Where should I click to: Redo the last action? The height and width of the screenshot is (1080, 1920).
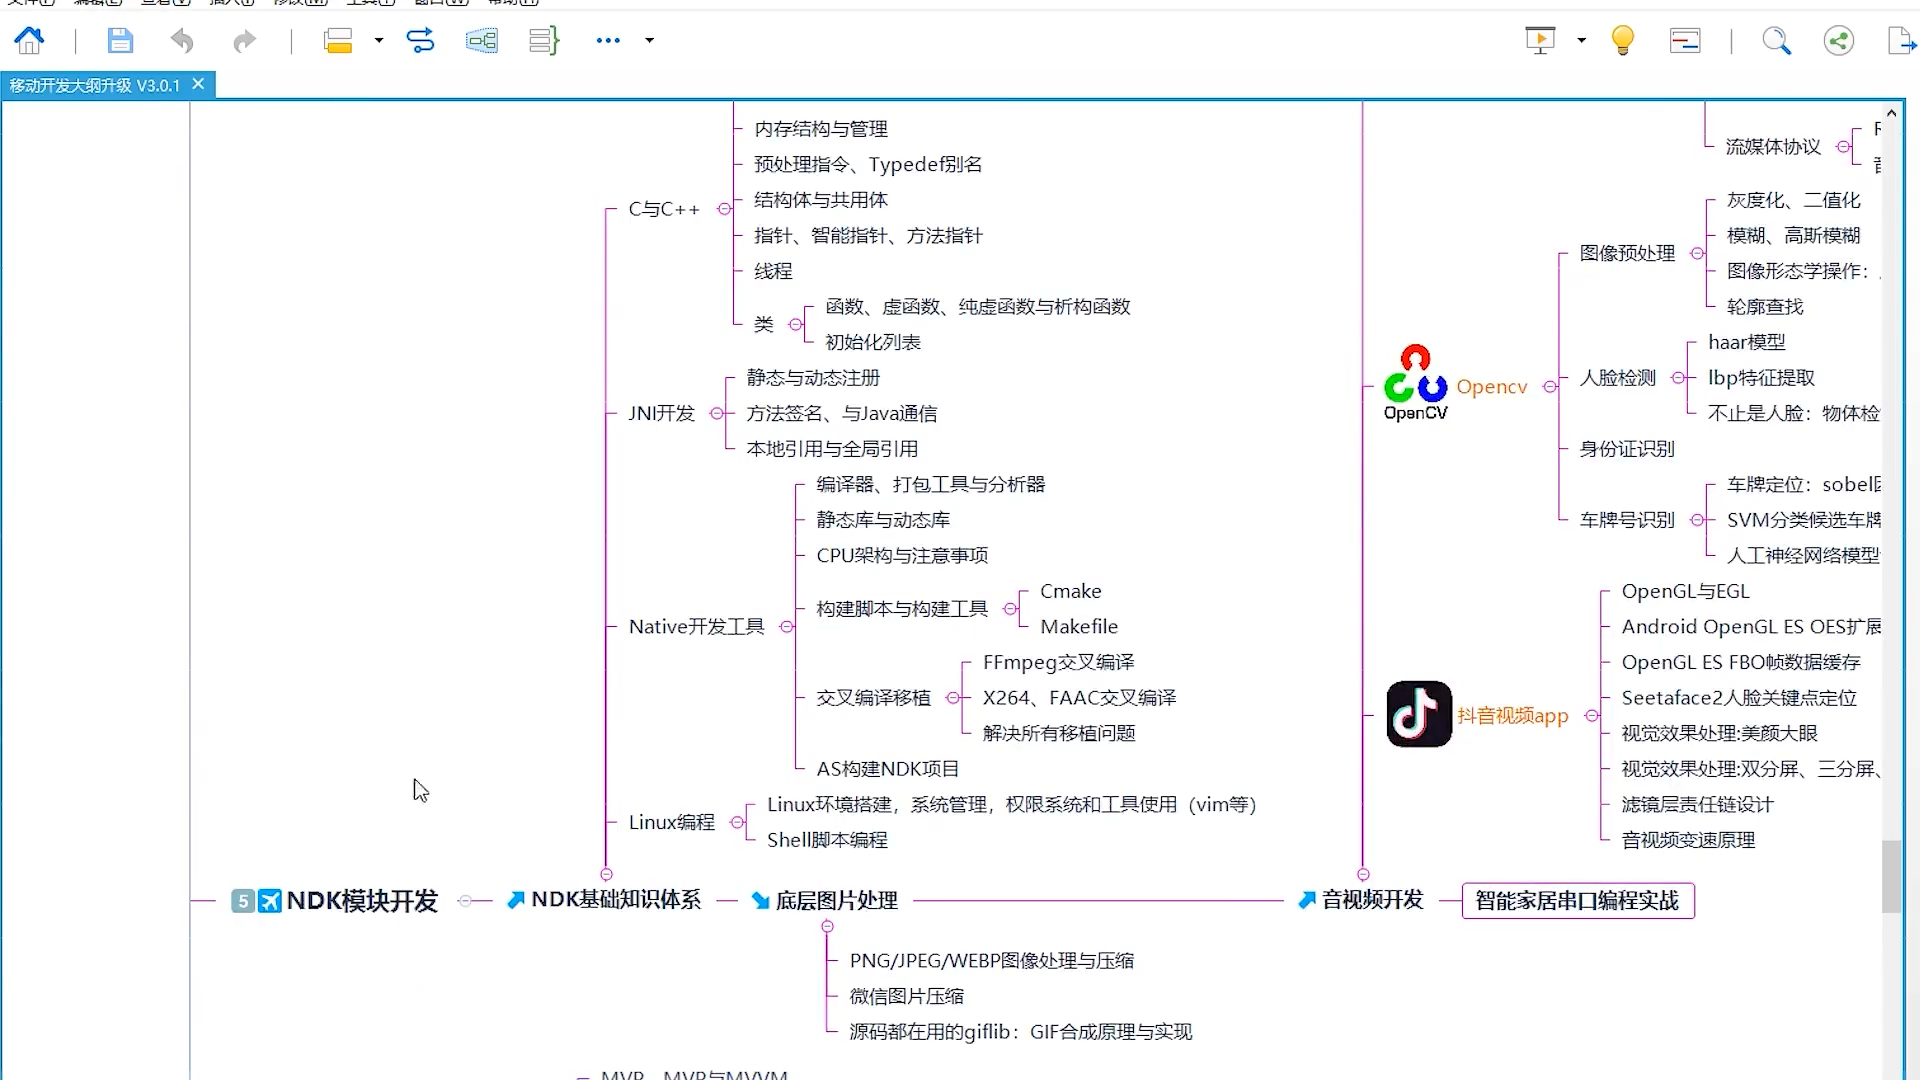[244, 41]
